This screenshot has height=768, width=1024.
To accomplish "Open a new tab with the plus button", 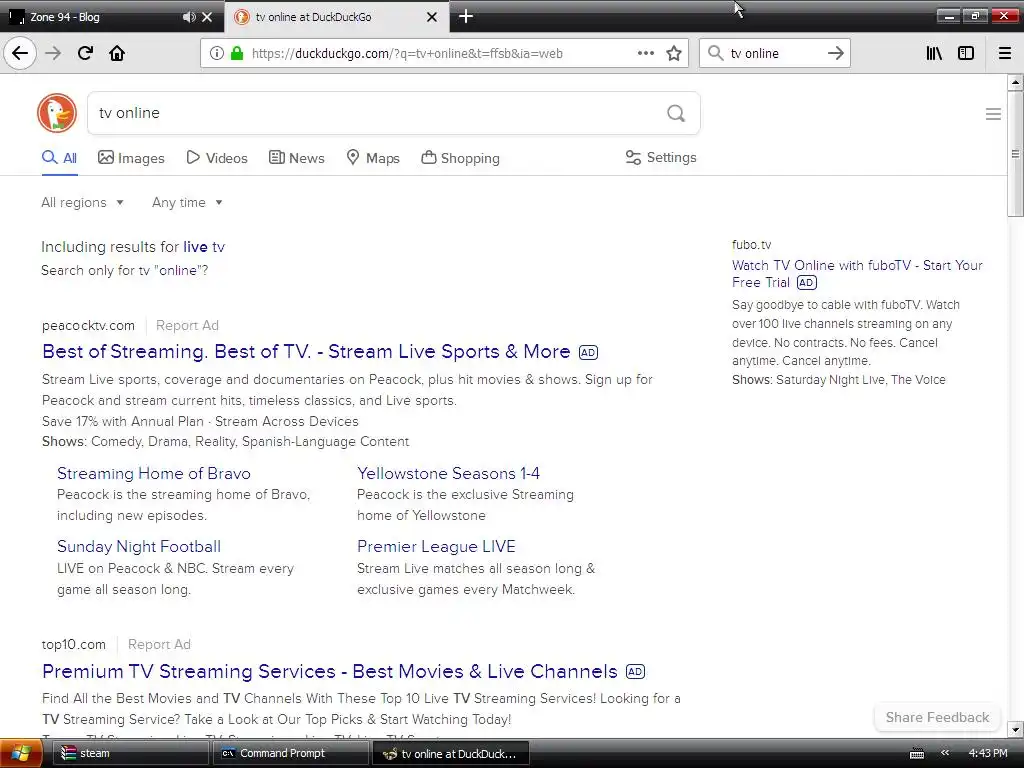I will [x=466, y=16].
